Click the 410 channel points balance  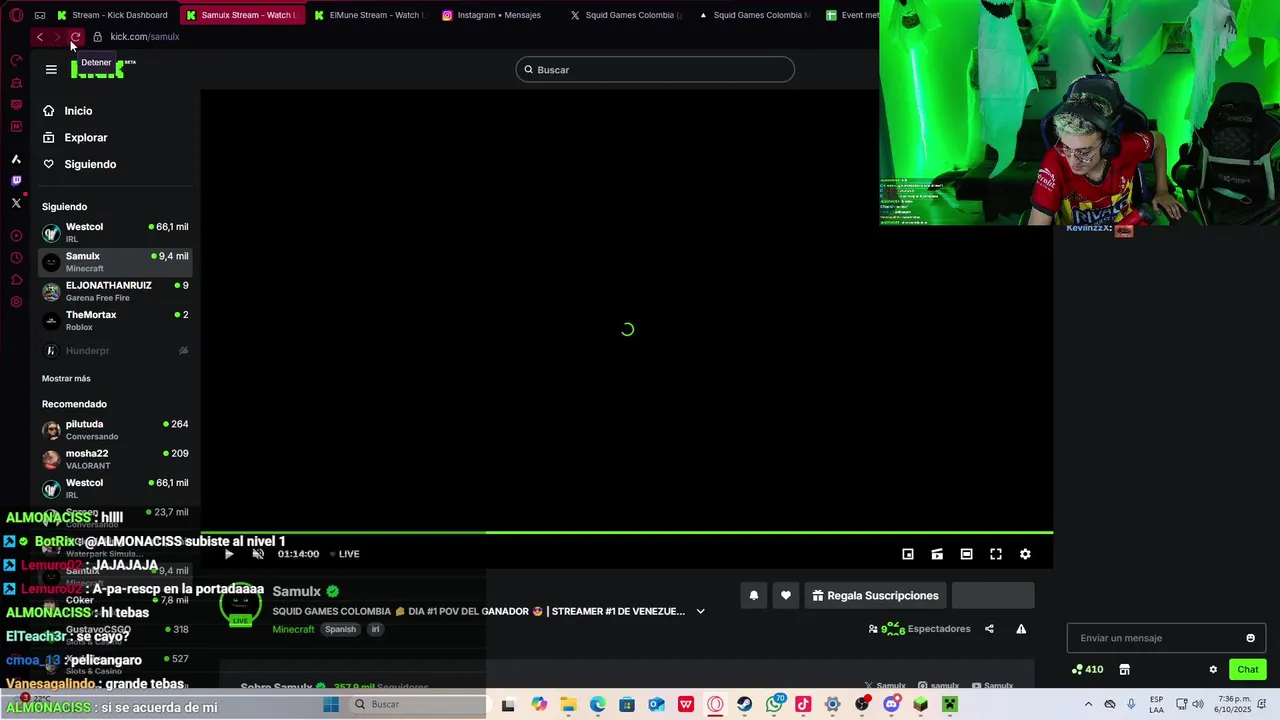(1088, 670)
